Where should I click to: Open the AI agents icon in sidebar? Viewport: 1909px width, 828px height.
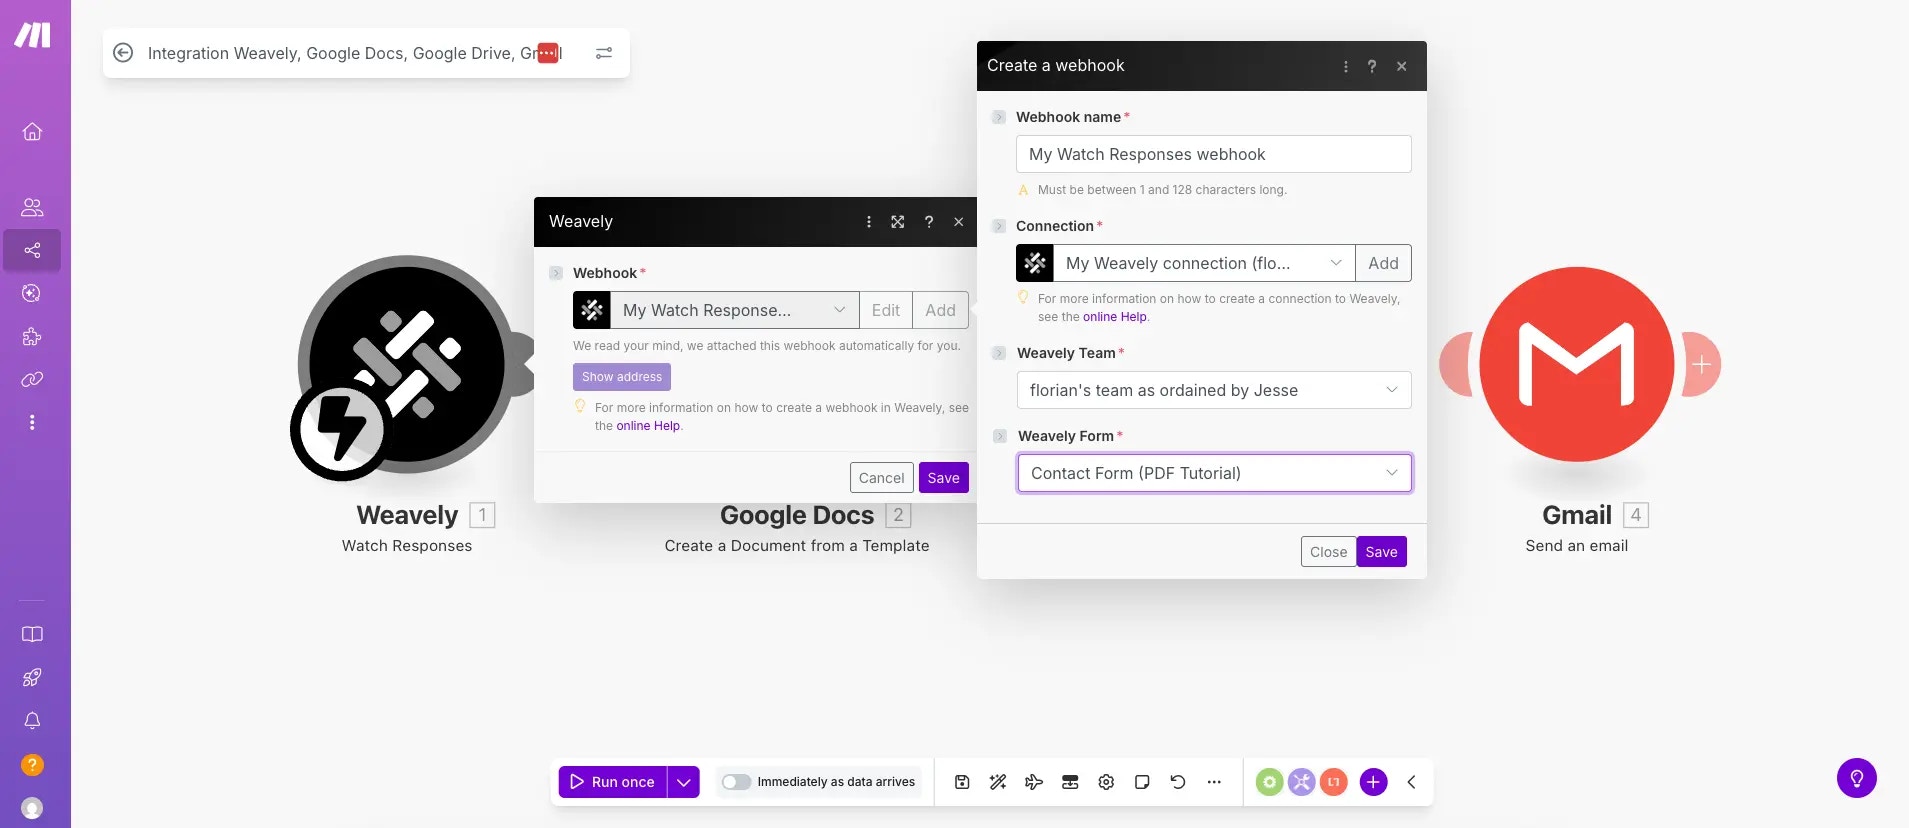pos(32,293)
